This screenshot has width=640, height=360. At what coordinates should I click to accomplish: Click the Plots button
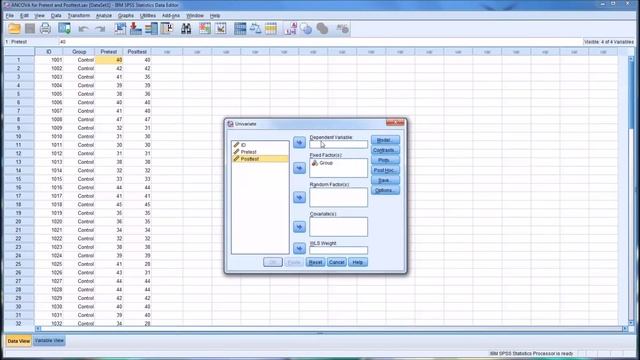click(385, 160)
